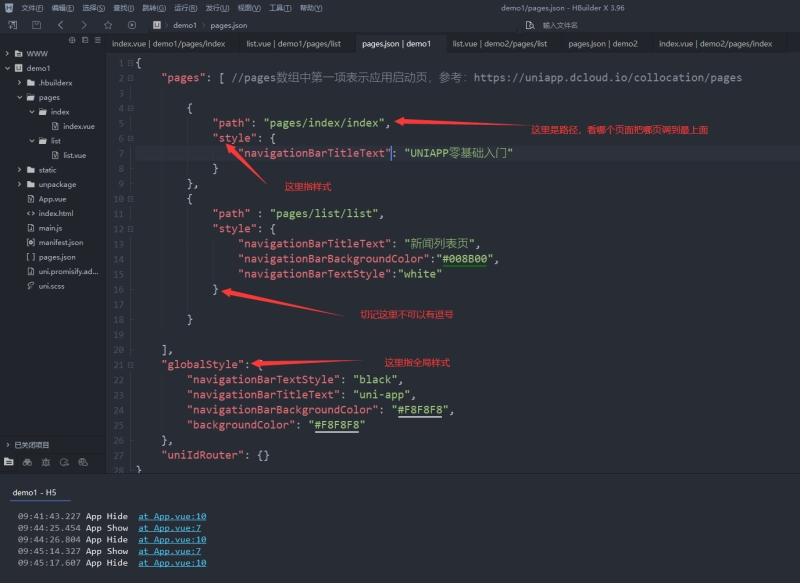Open the 编辑(E) menu
800x583 pixels.
point(62,8)
